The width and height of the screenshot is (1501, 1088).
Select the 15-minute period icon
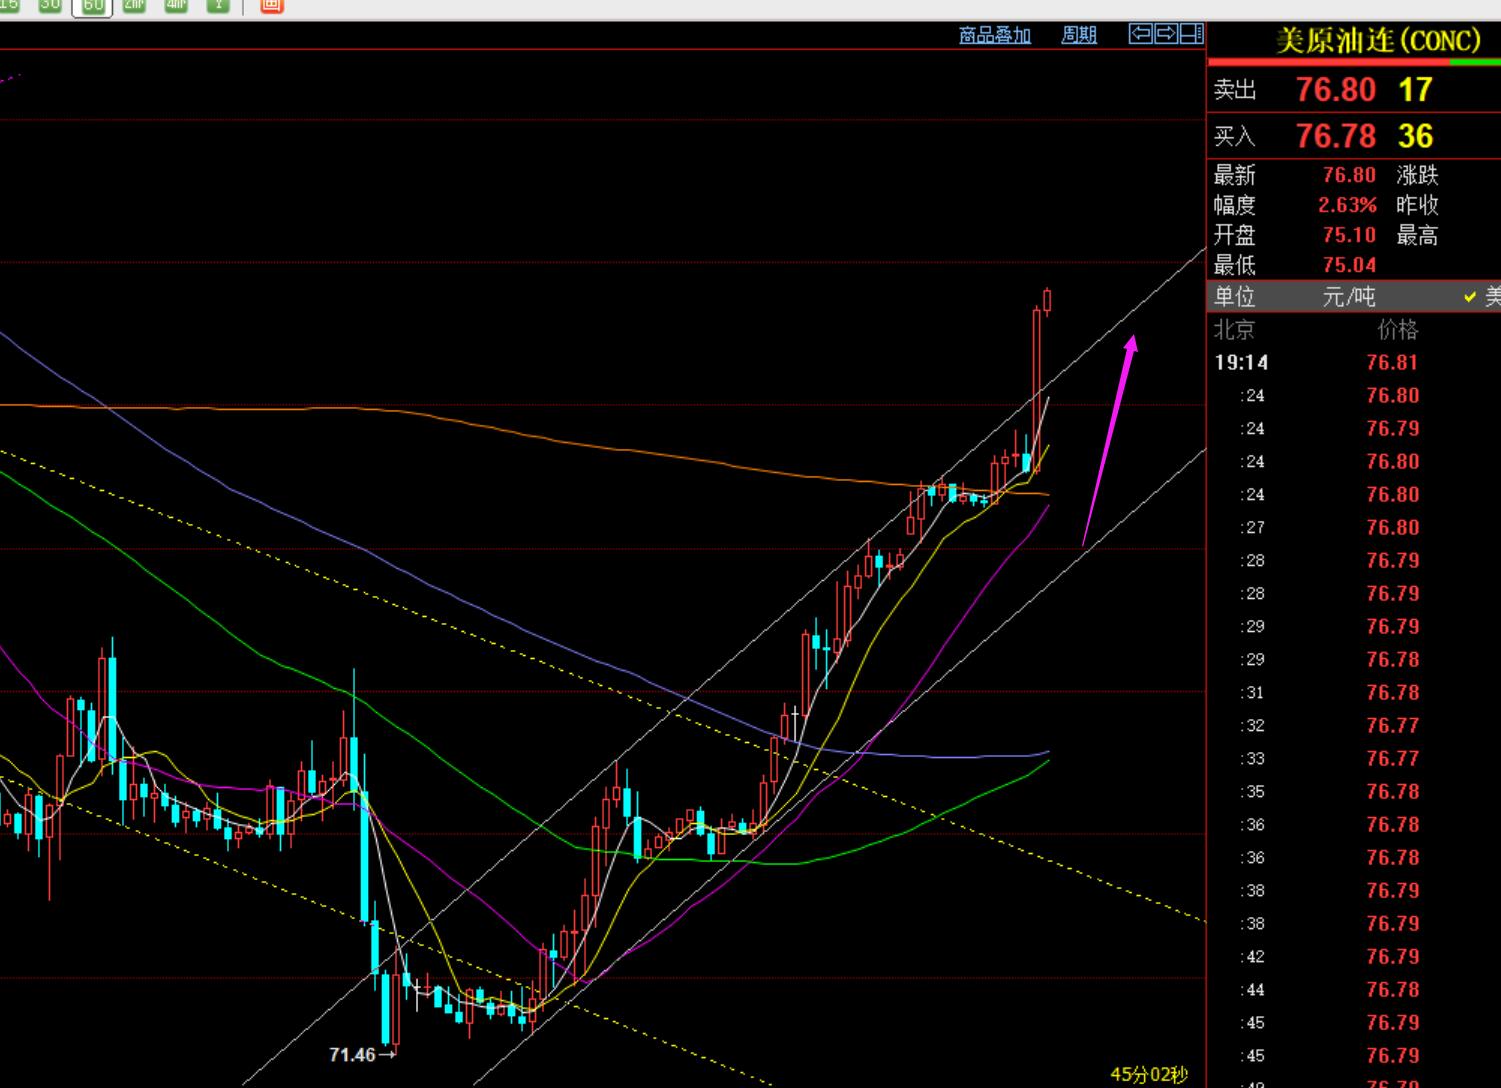[x=8, y=5]
